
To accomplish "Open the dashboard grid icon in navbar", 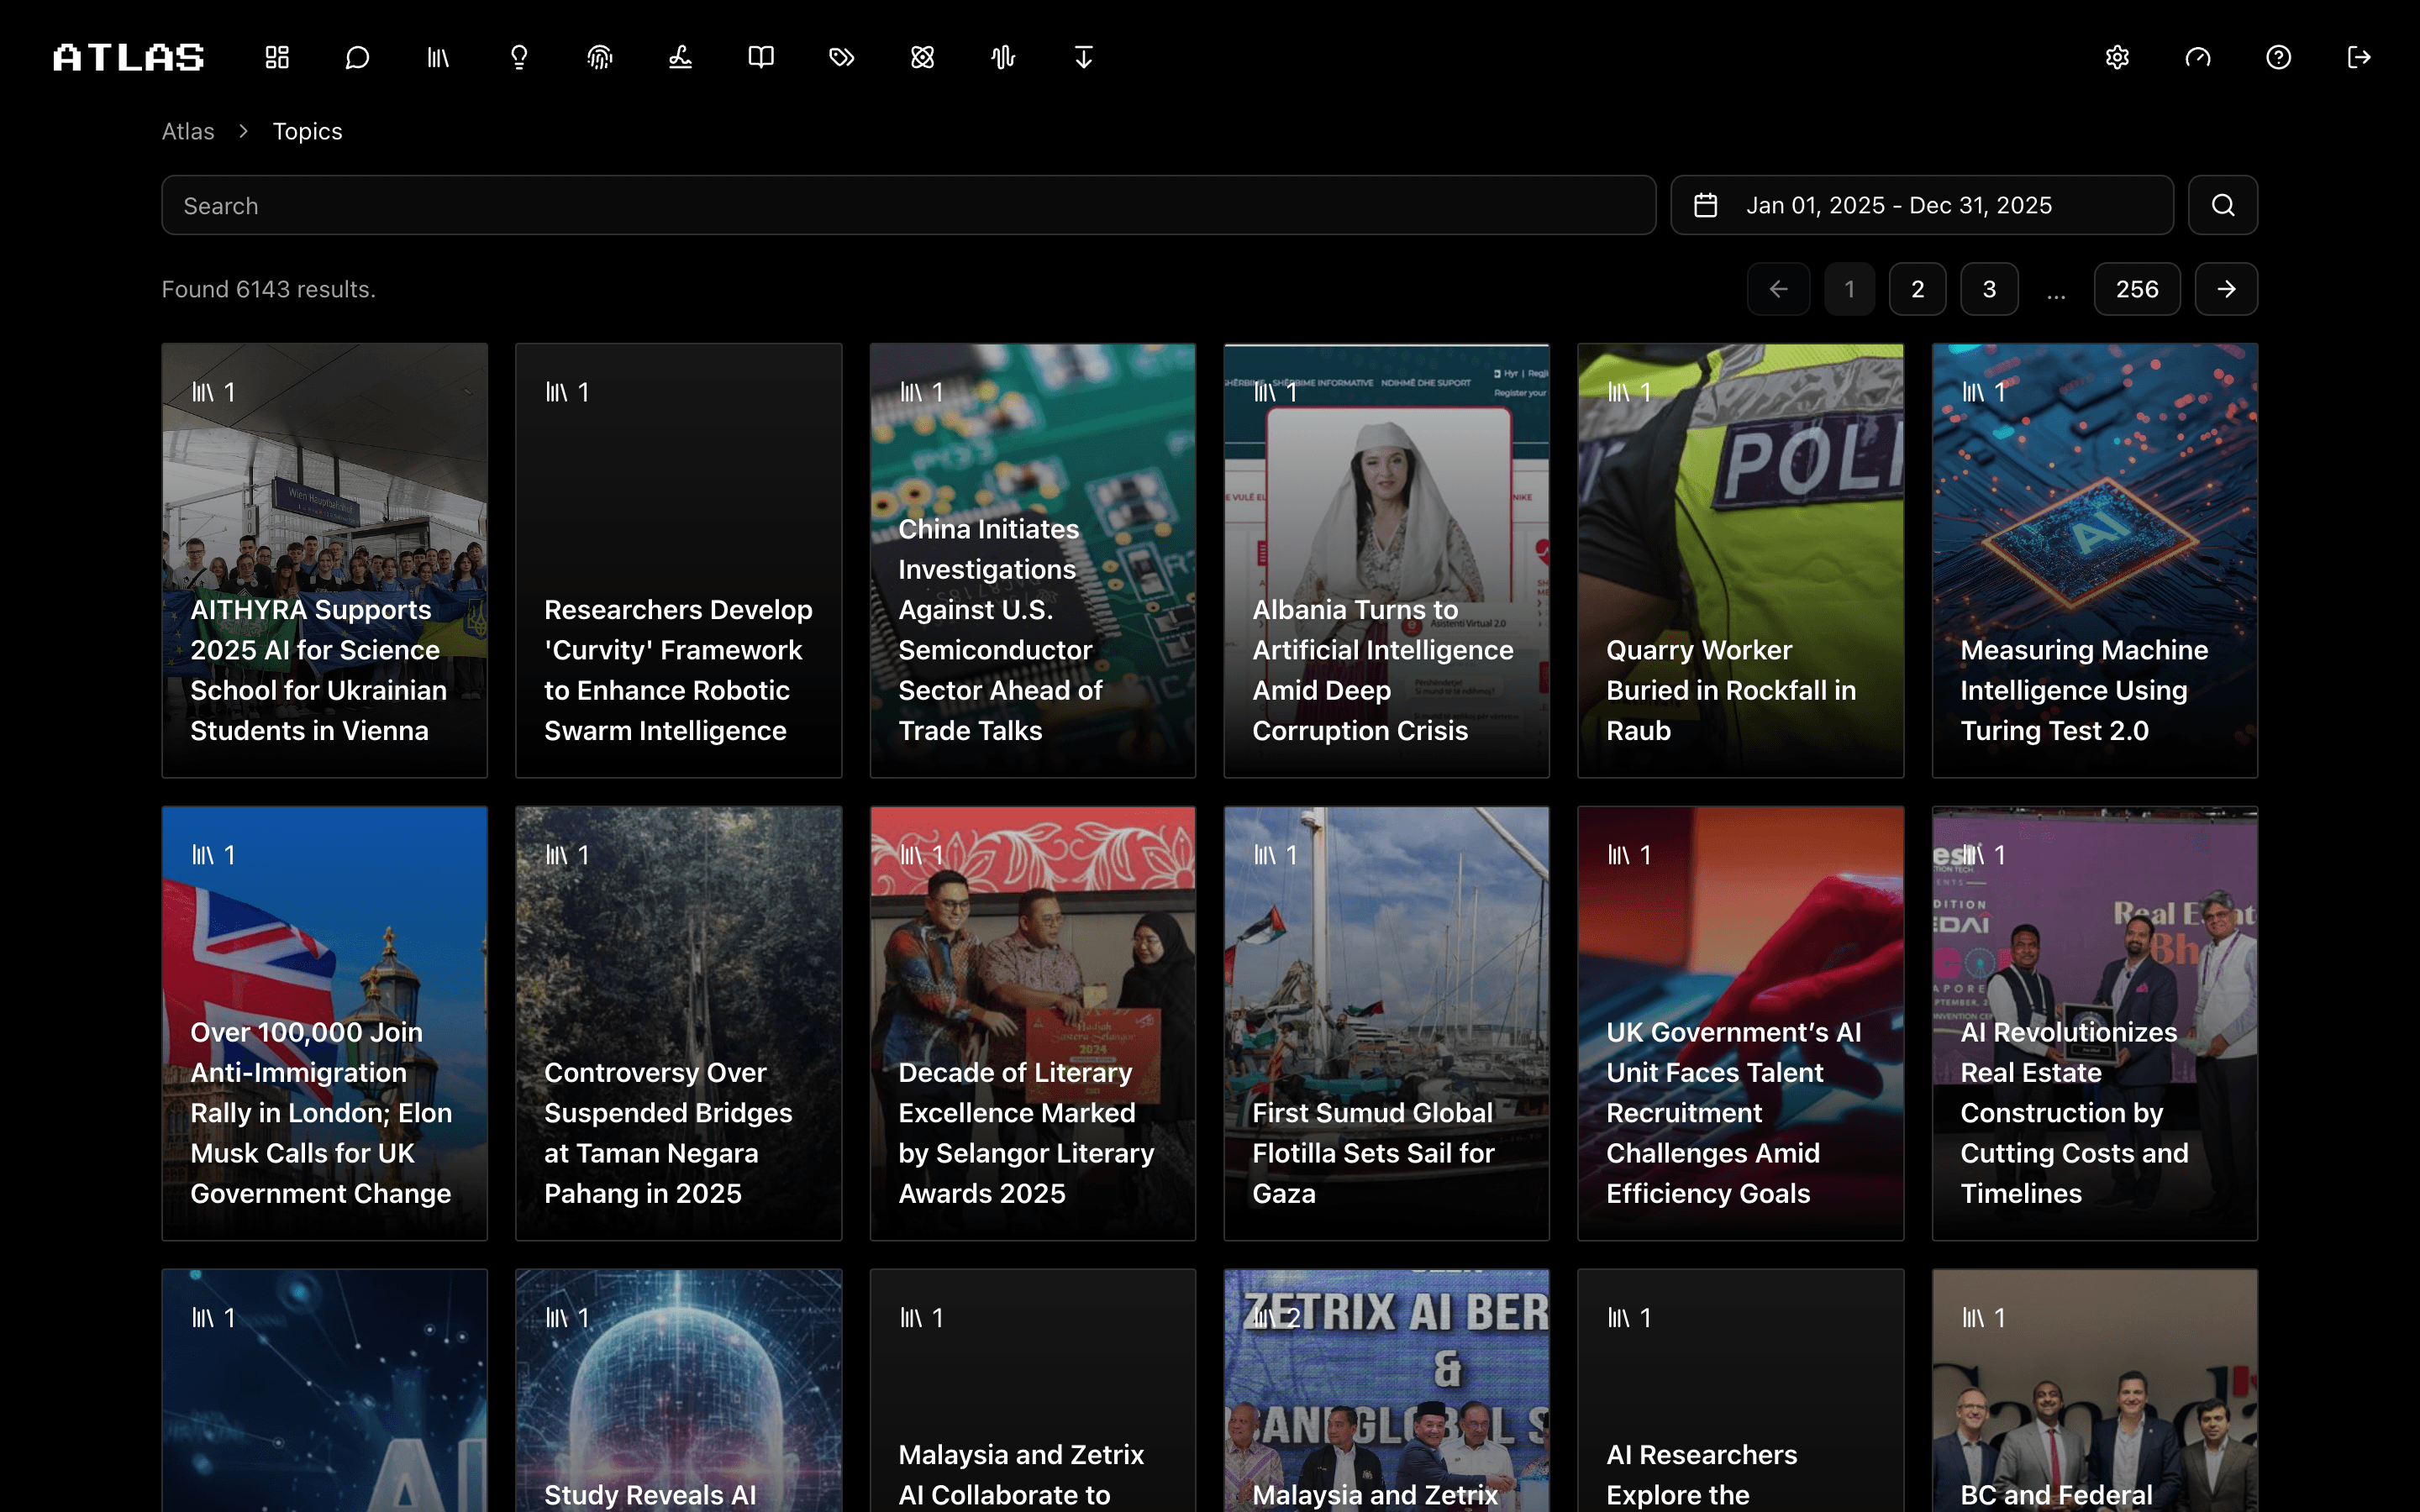I will pyautogui.click(x=277, y=57).
